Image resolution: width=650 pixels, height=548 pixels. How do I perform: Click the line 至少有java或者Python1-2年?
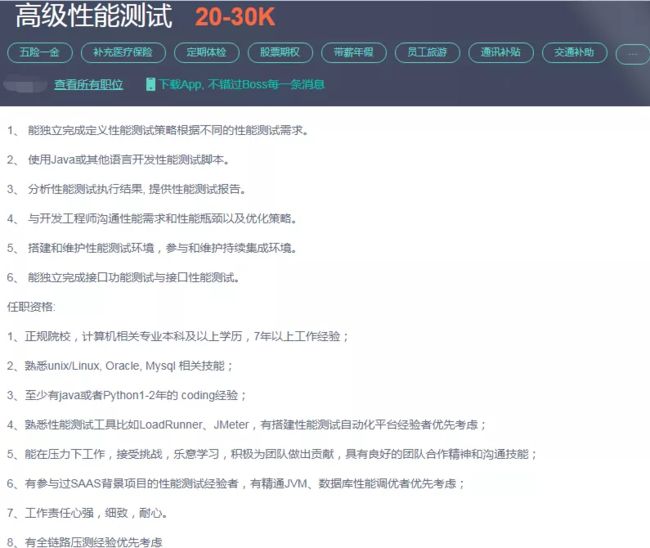126,395
